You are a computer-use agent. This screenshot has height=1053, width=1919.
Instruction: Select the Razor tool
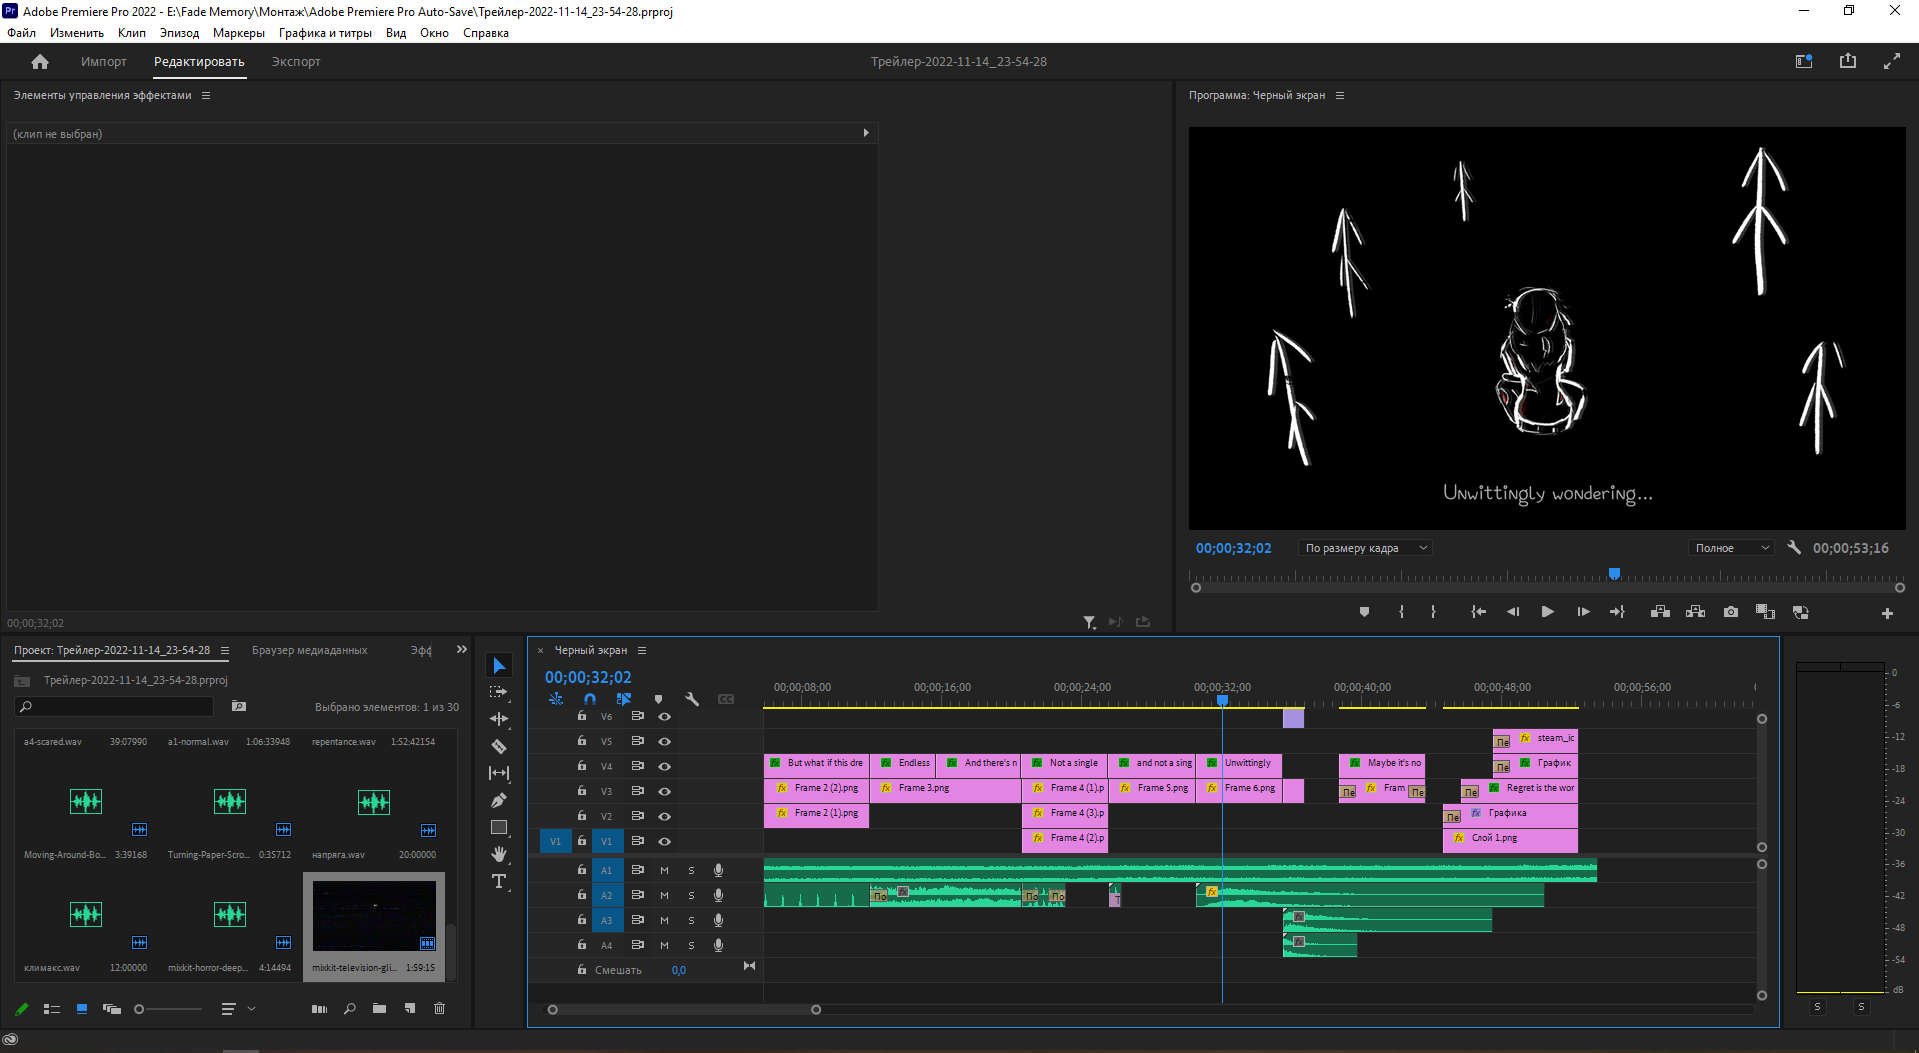(499, 746)
